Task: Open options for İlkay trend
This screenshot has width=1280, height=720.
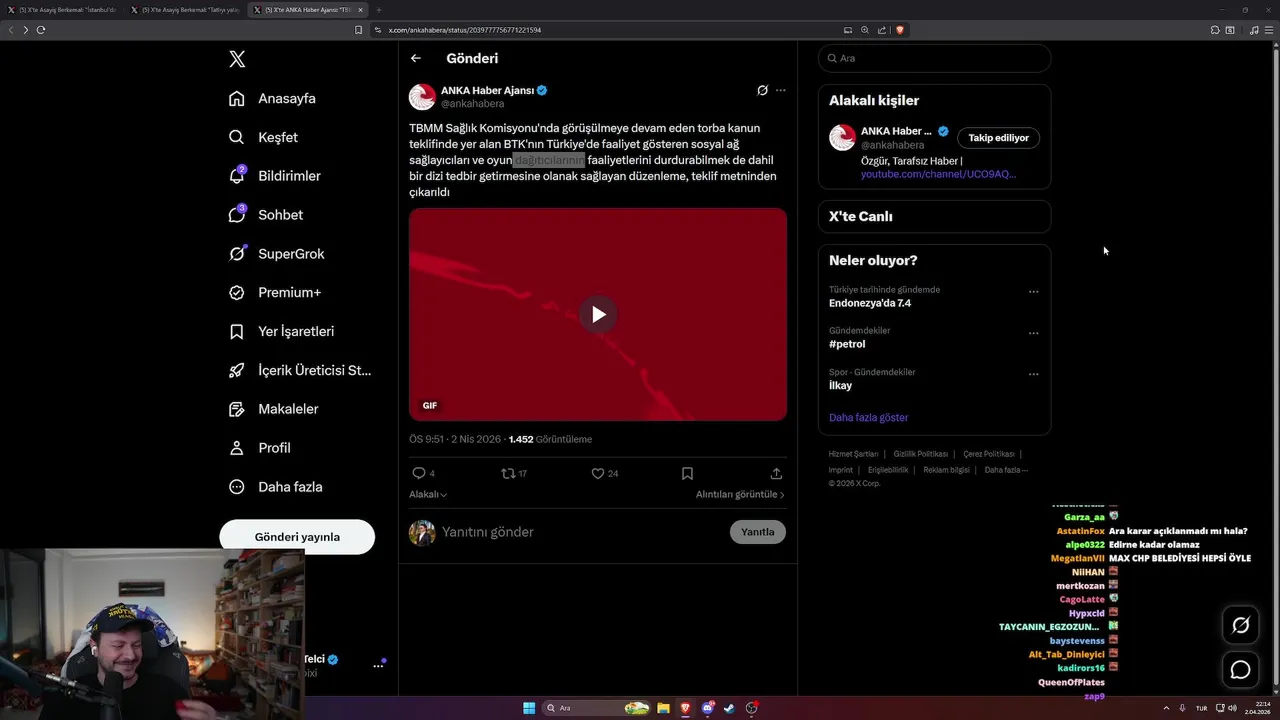Action: (x=1033, y=374)
